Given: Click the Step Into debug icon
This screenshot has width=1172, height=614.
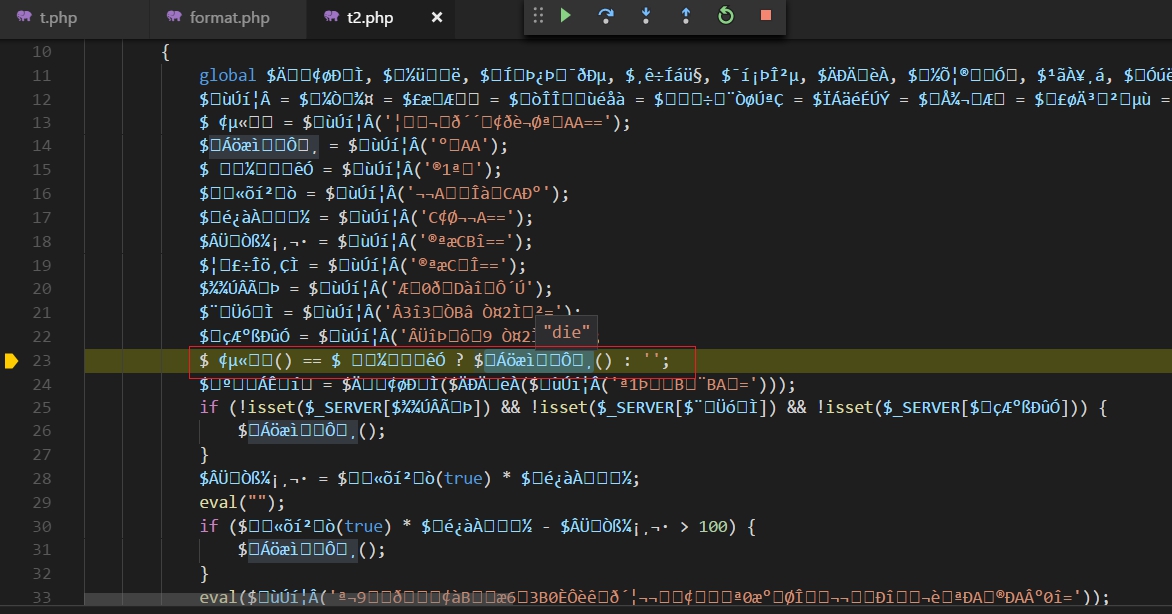Looking at the screenshot, I should (x=646, y=16).
